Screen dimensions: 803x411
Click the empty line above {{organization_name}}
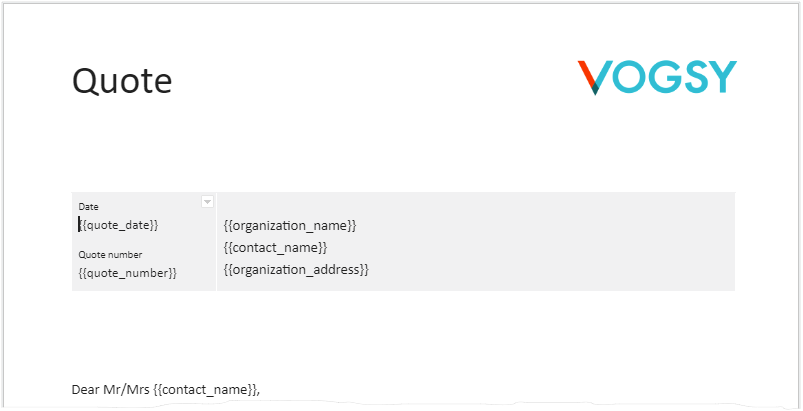[476, 205]
